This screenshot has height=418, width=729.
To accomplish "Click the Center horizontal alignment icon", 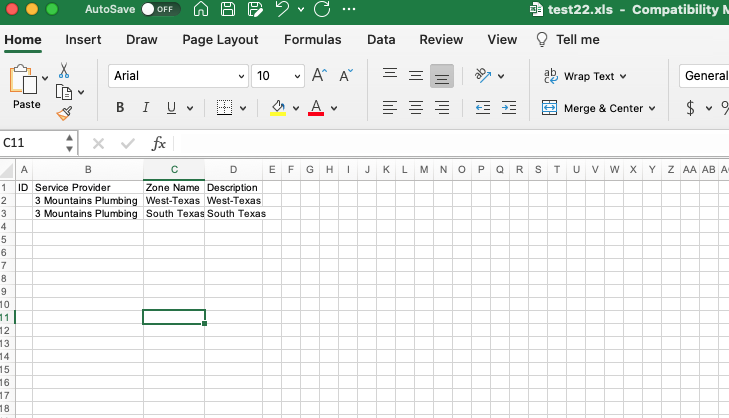I will click(x=415, y=108).
